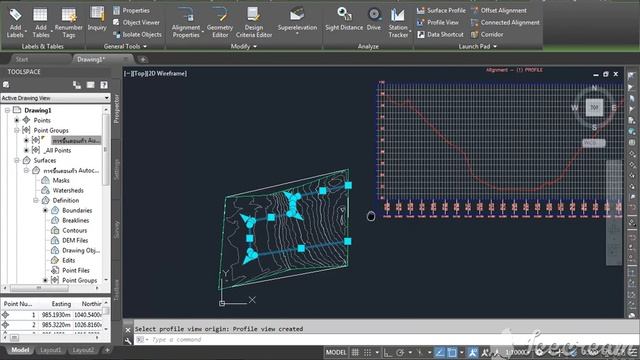Viewport: 640px width, 360px height.
Task: Select the _All Points tree item
Action: pyautogui.click(x=57, y=150)
